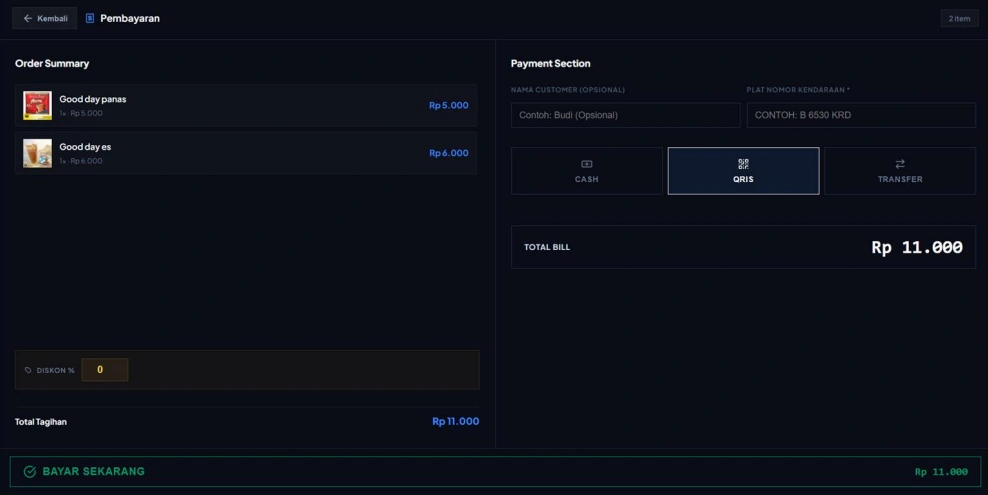Confirm payment with BAYAR SEKARANG button
Screen dimensions: 988x495
coord(495,472)
